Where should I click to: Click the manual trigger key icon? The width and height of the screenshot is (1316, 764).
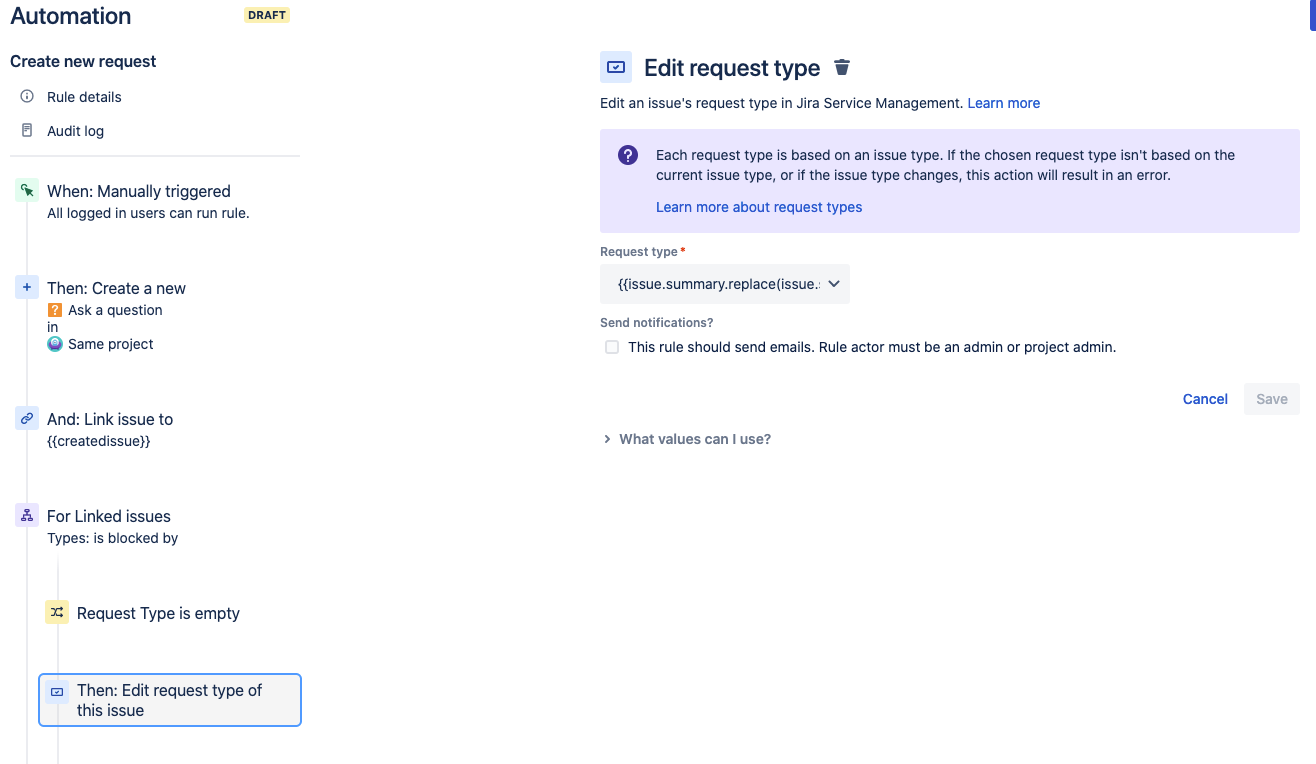point(26,189)
